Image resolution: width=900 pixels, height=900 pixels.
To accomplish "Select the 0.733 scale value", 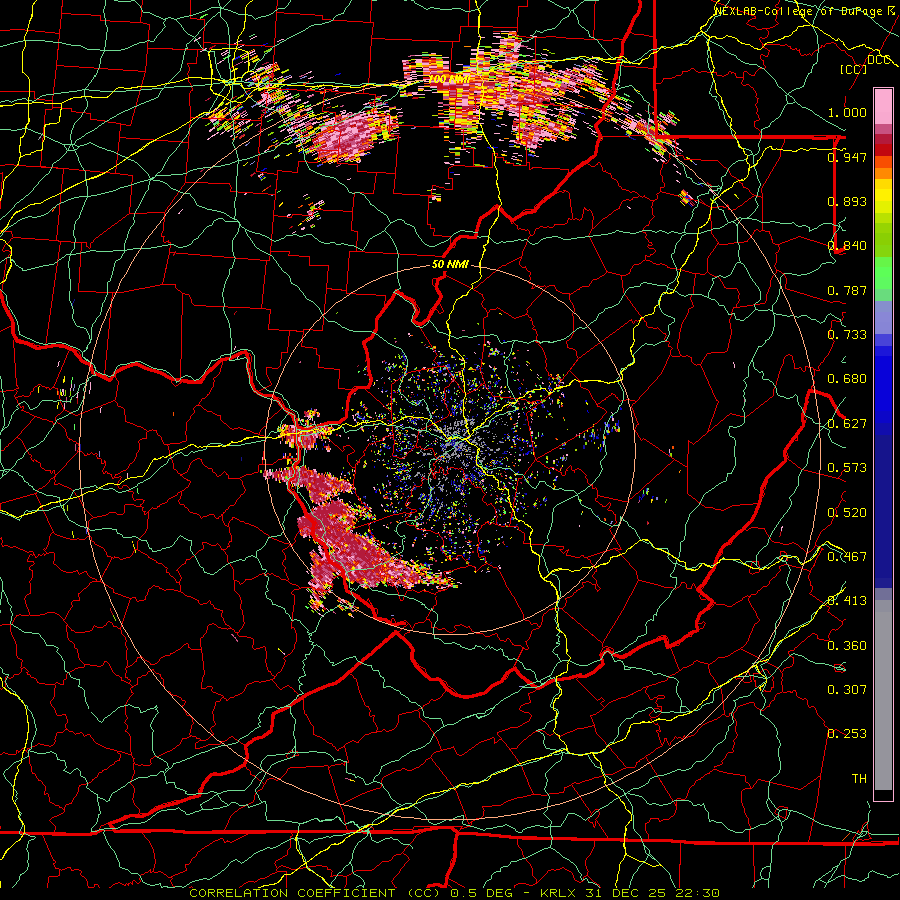I will tap(847, 335).
